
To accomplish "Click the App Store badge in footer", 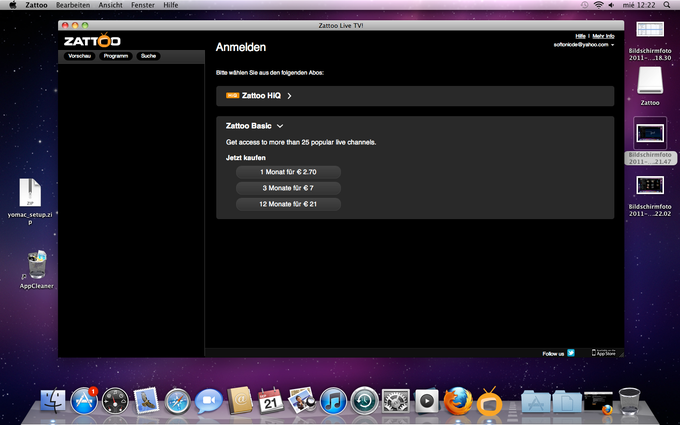I will 604,353.
